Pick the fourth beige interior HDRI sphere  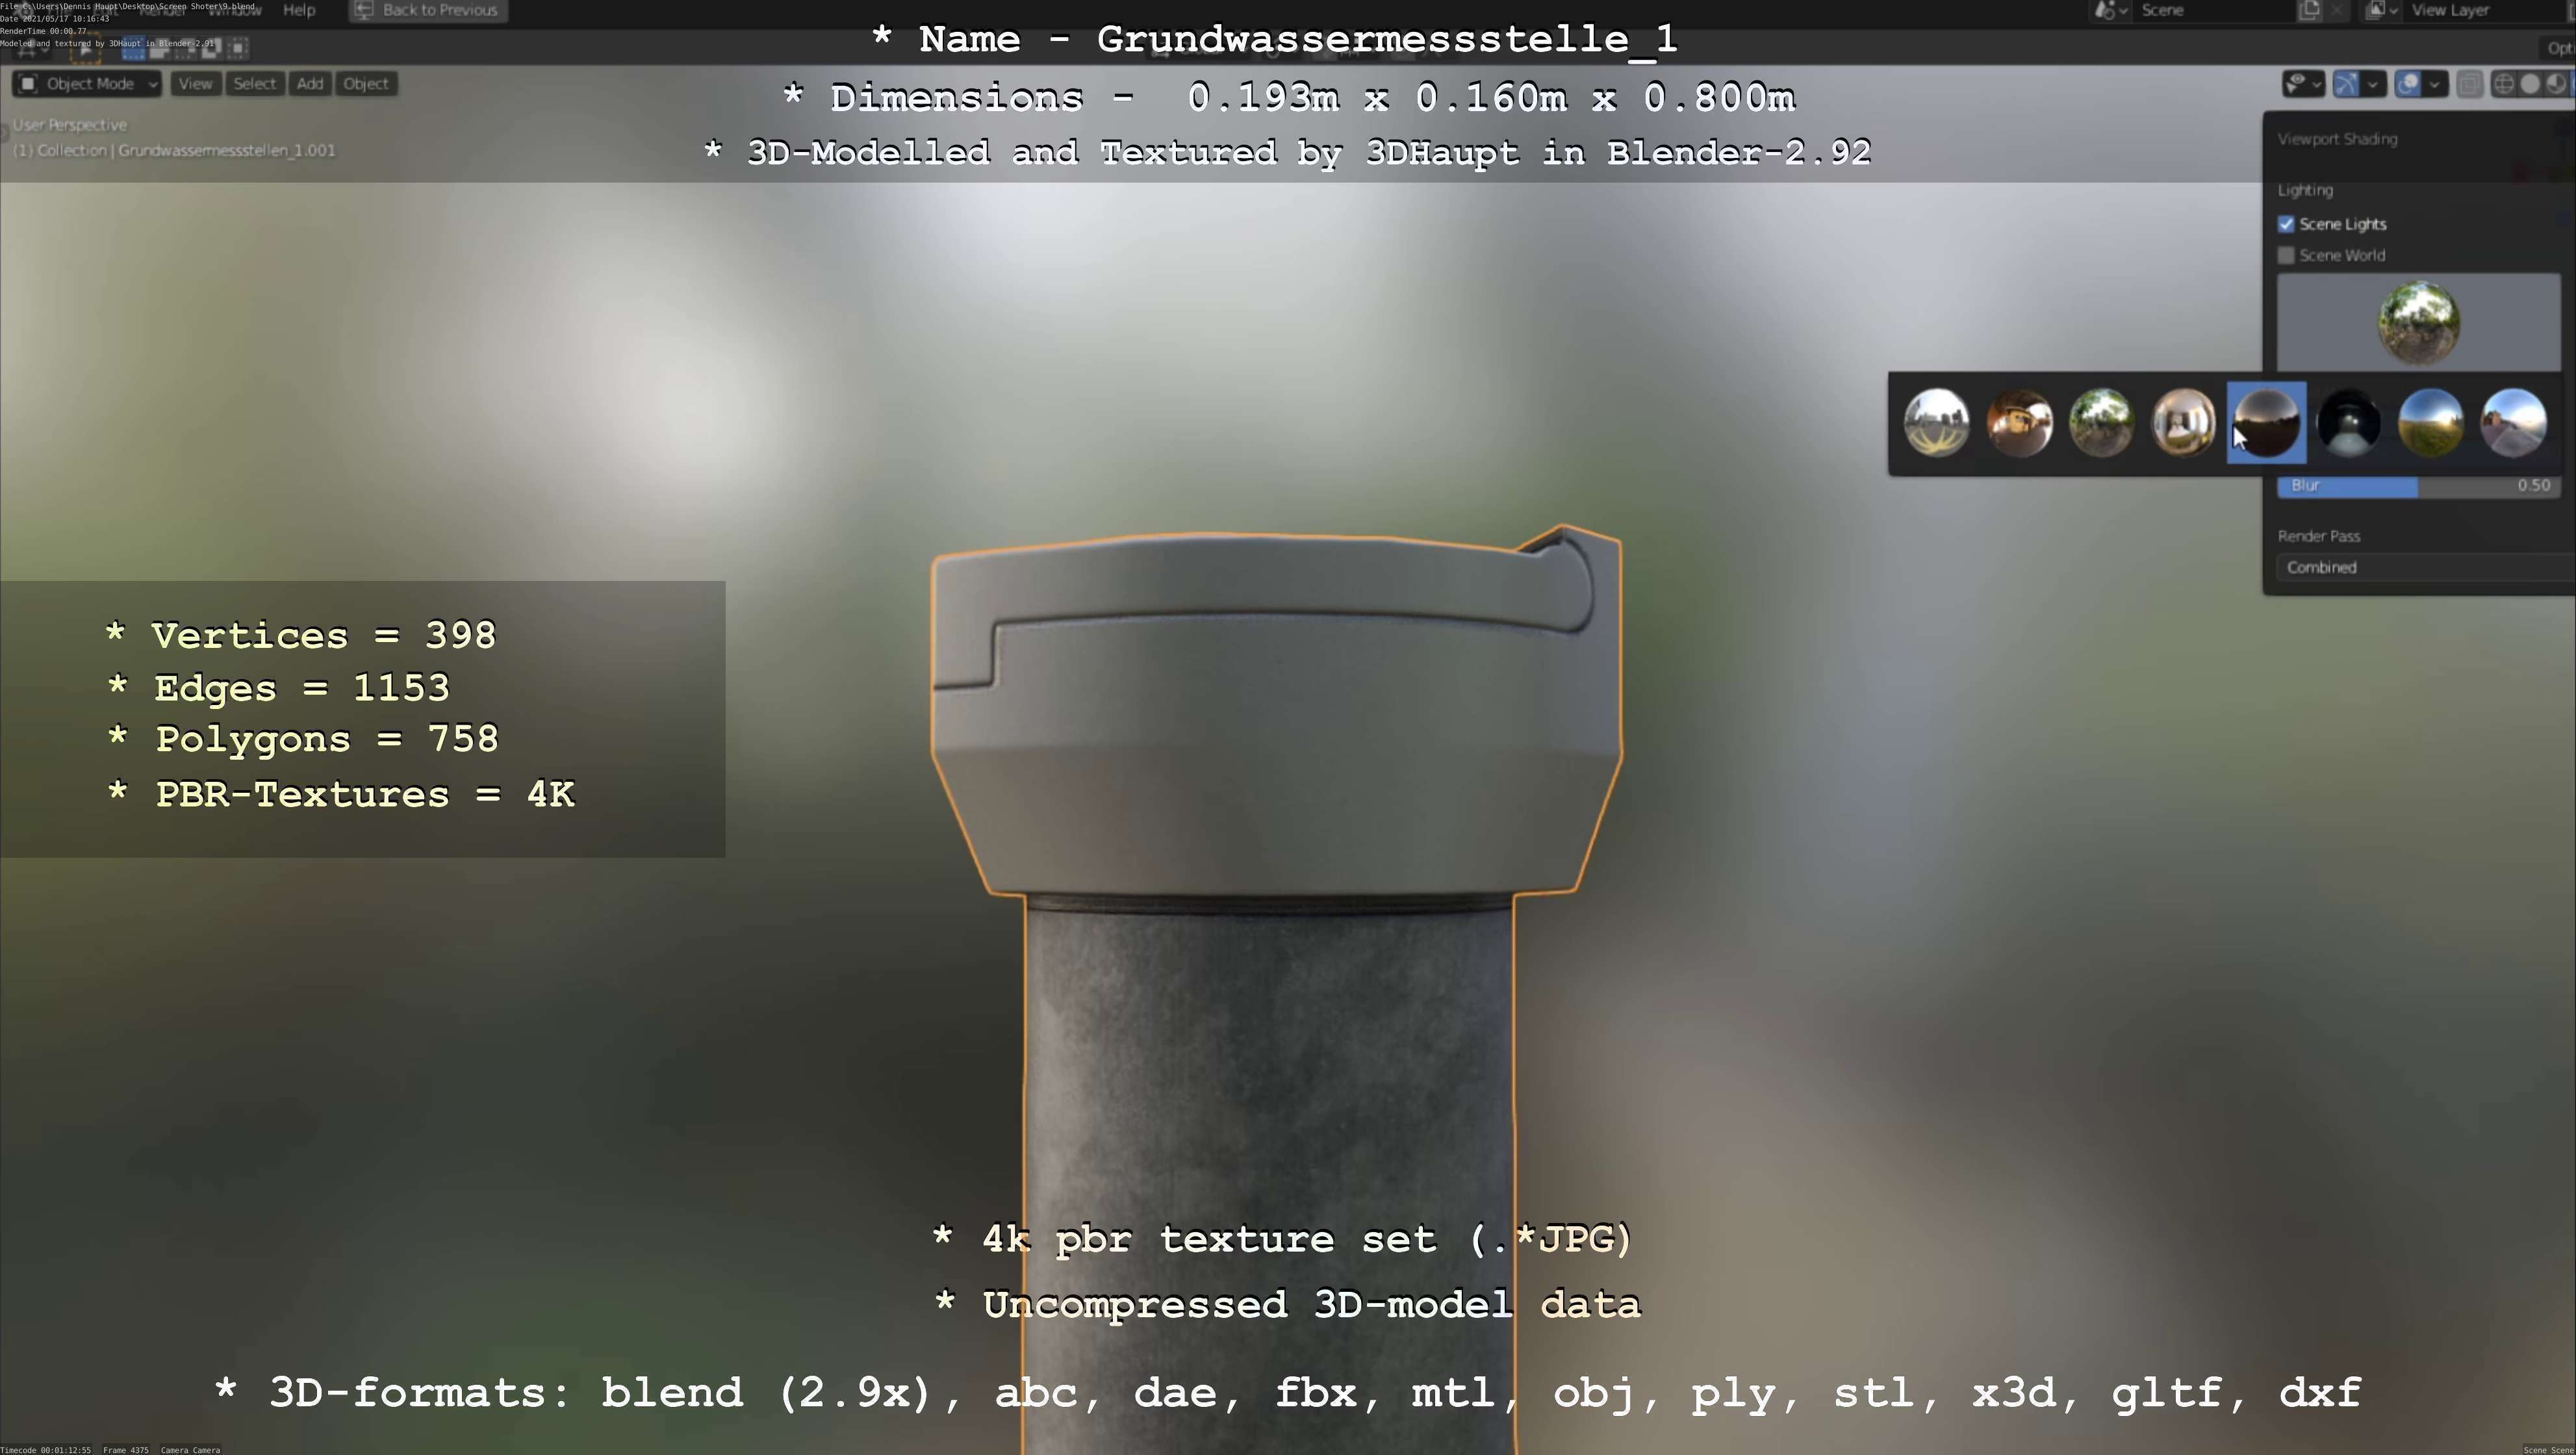tap(2183, 422)
